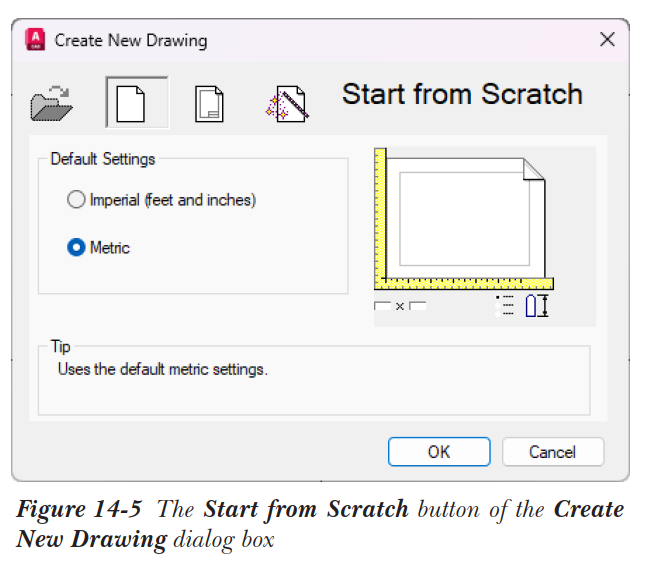Screen dimensions: 657x561
Task: Close the Create New Drawing dialog
Action: [607, 40]
